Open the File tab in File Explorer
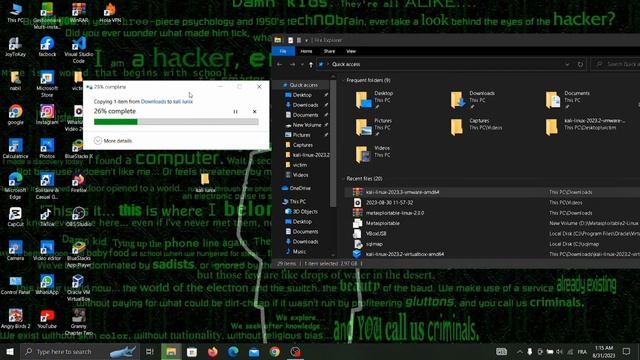640x360 pixels. coord(283,51)
